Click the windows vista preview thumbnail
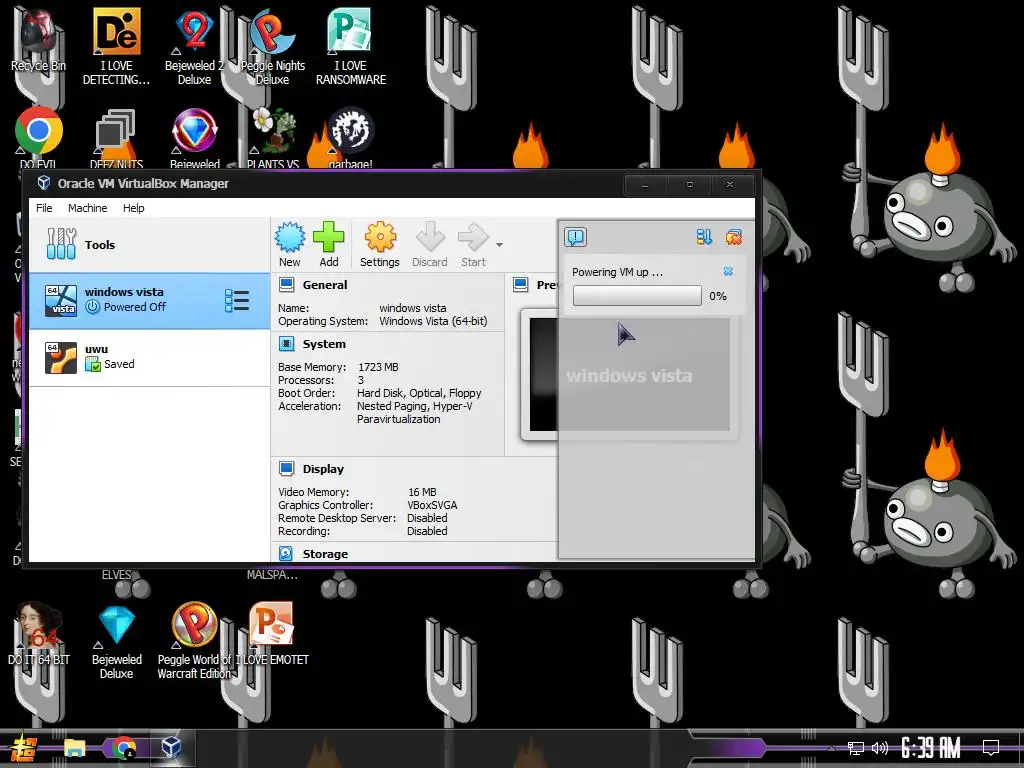Screen dimensions: 1024x768 pyautogui.click(x=630, y=375)
